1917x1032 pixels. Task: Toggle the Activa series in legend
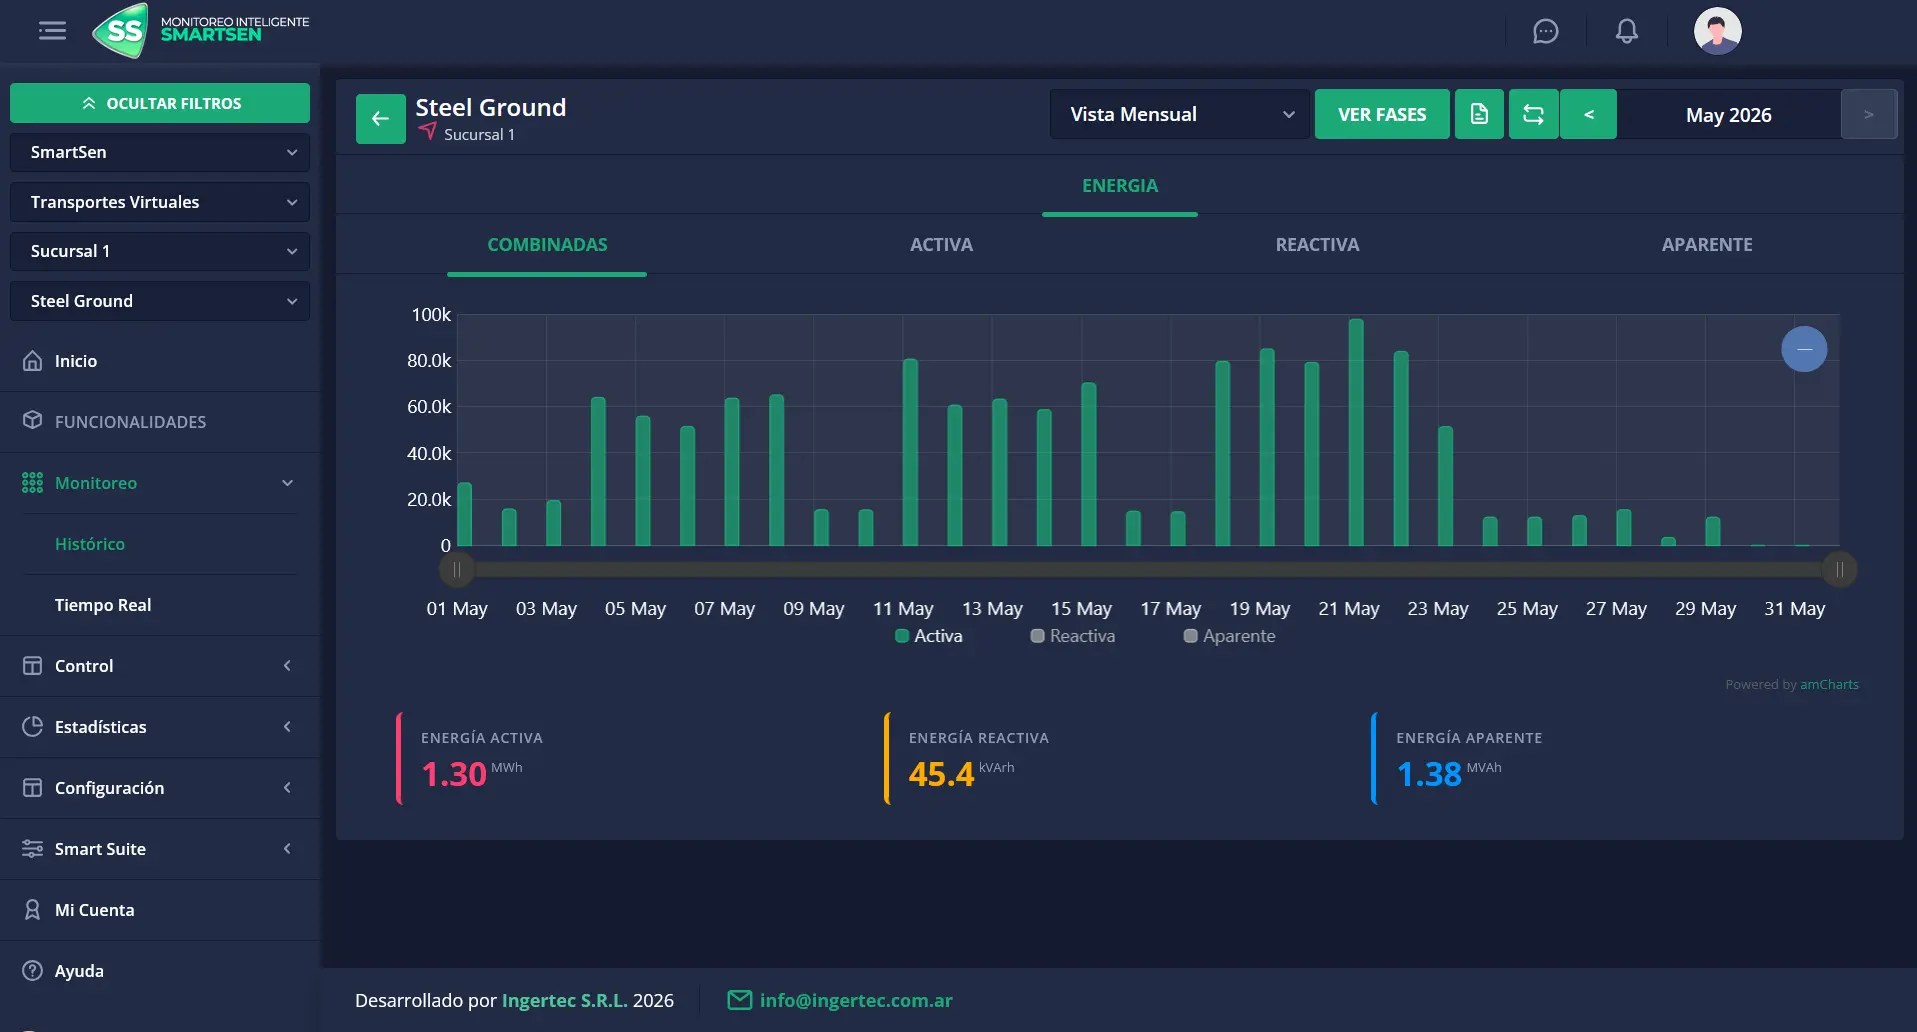pyautogui.click(x=929, y=636)
